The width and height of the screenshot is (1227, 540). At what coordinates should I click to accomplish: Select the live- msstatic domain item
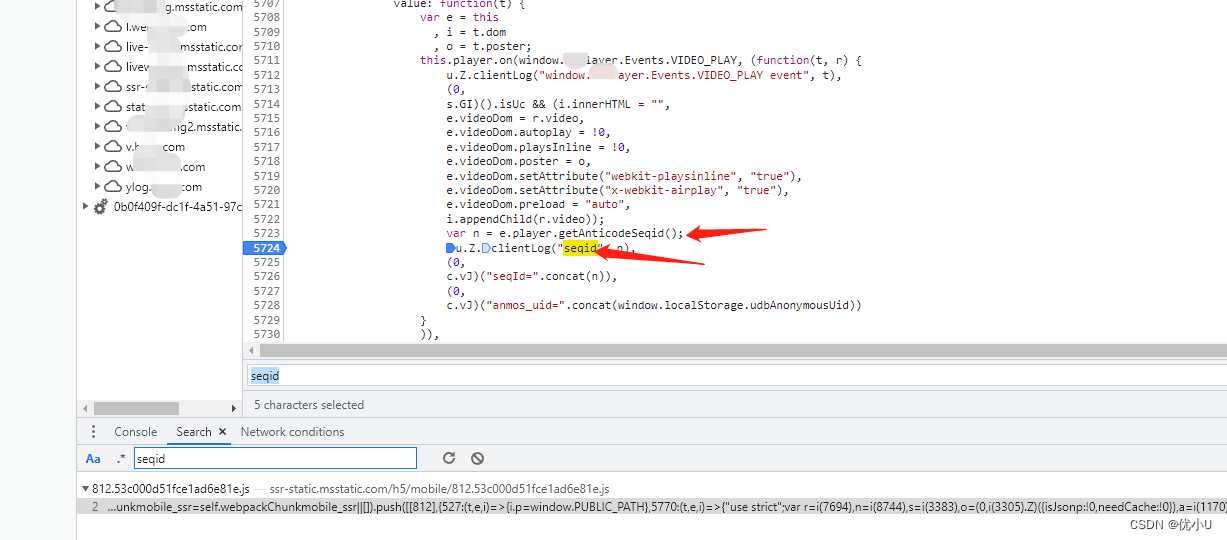[184, 47]
